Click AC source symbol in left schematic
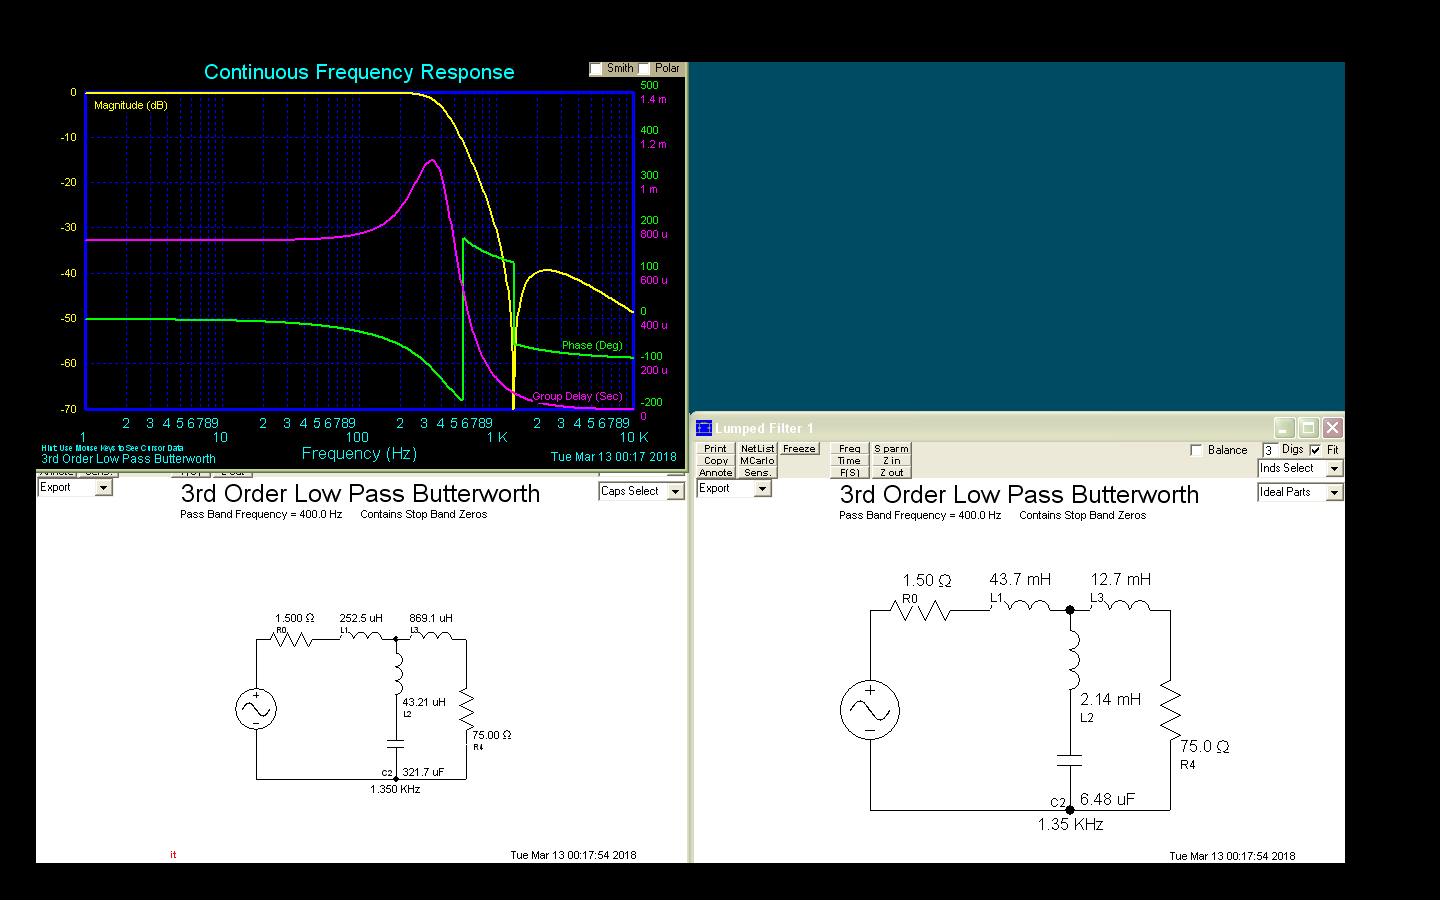Image resolution: width=1440 pixels, height=900 pixels. coord(256,709)
